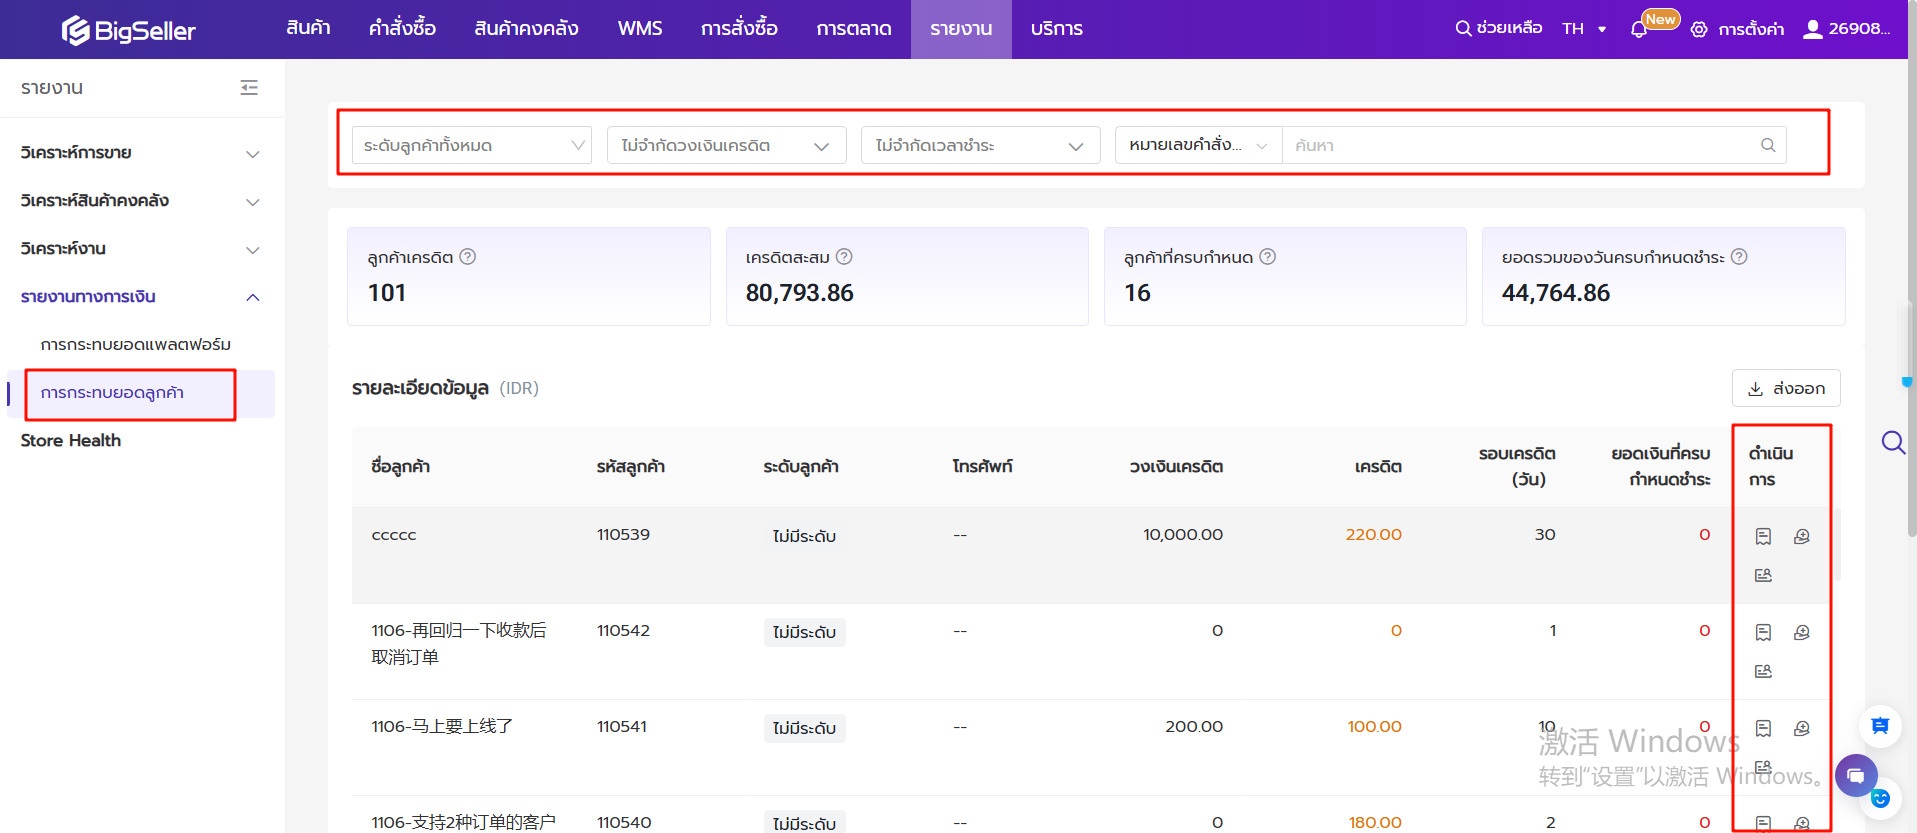Select การกระทบยอดแพลตฟอร์ม in the sidebar
Screen dimensions: 1917x833
[x=136, y=345]
